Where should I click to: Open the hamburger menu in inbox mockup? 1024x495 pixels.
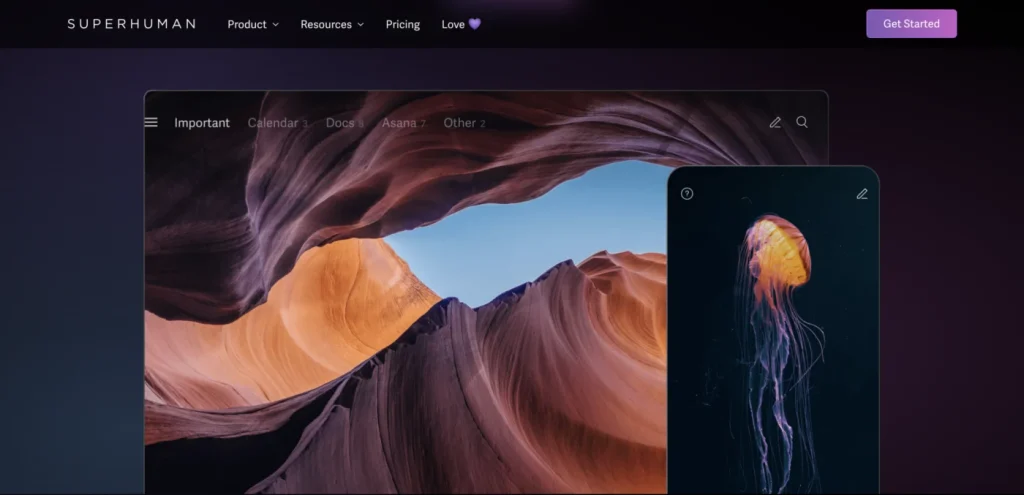[x=151, y=123]
